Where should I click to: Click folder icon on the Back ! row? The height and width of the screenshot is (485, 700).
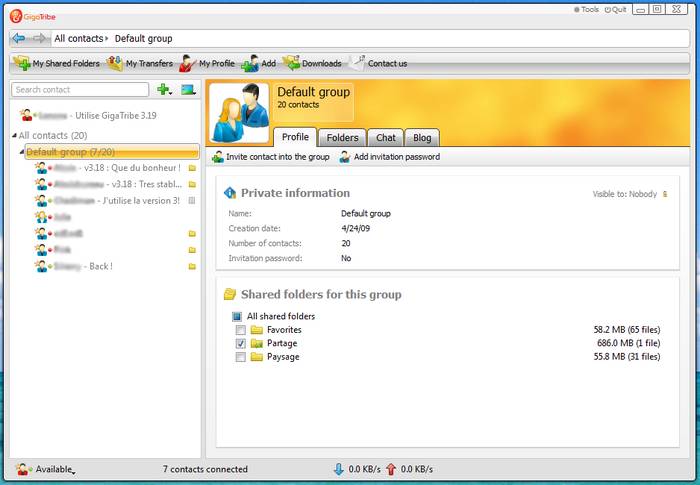click(x=192, y=267)
